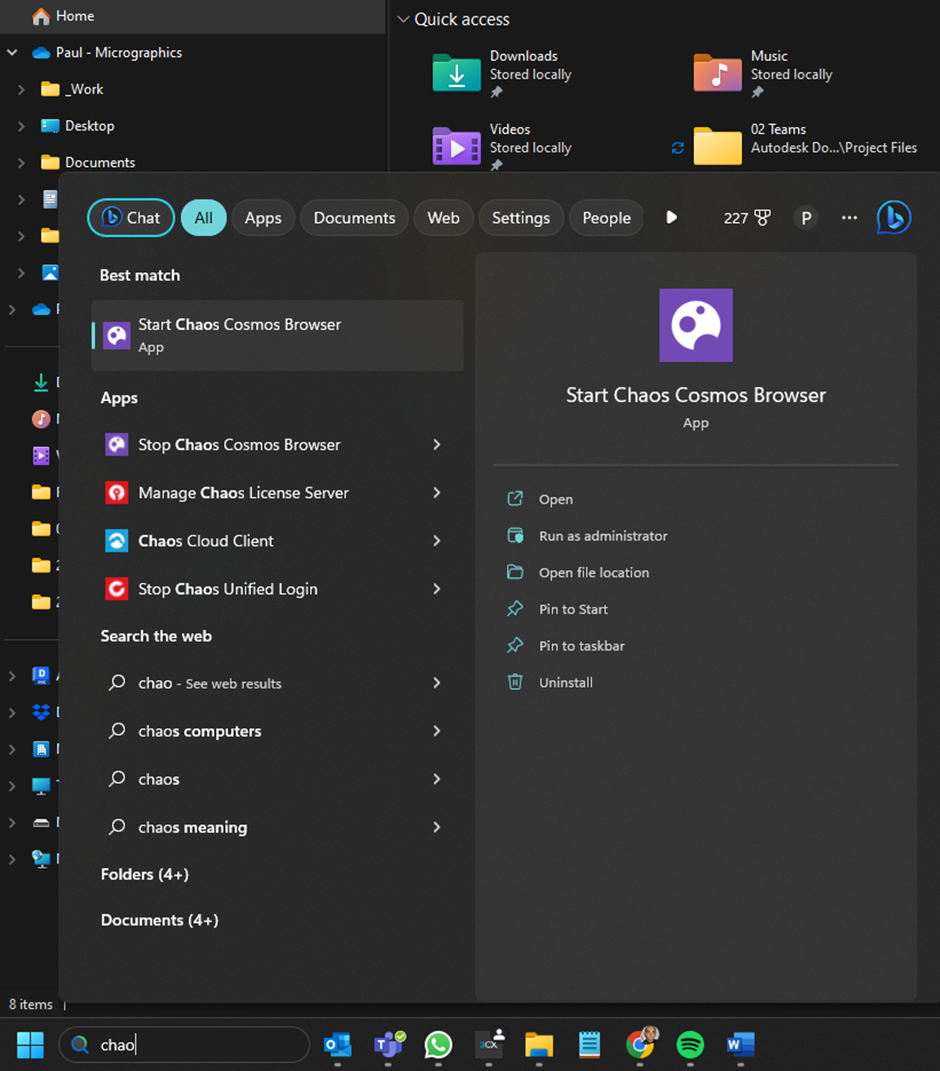Expand Manage Chaos License Server options arrow
This screenshot has height=1071, width=940.
coord(437,492)
